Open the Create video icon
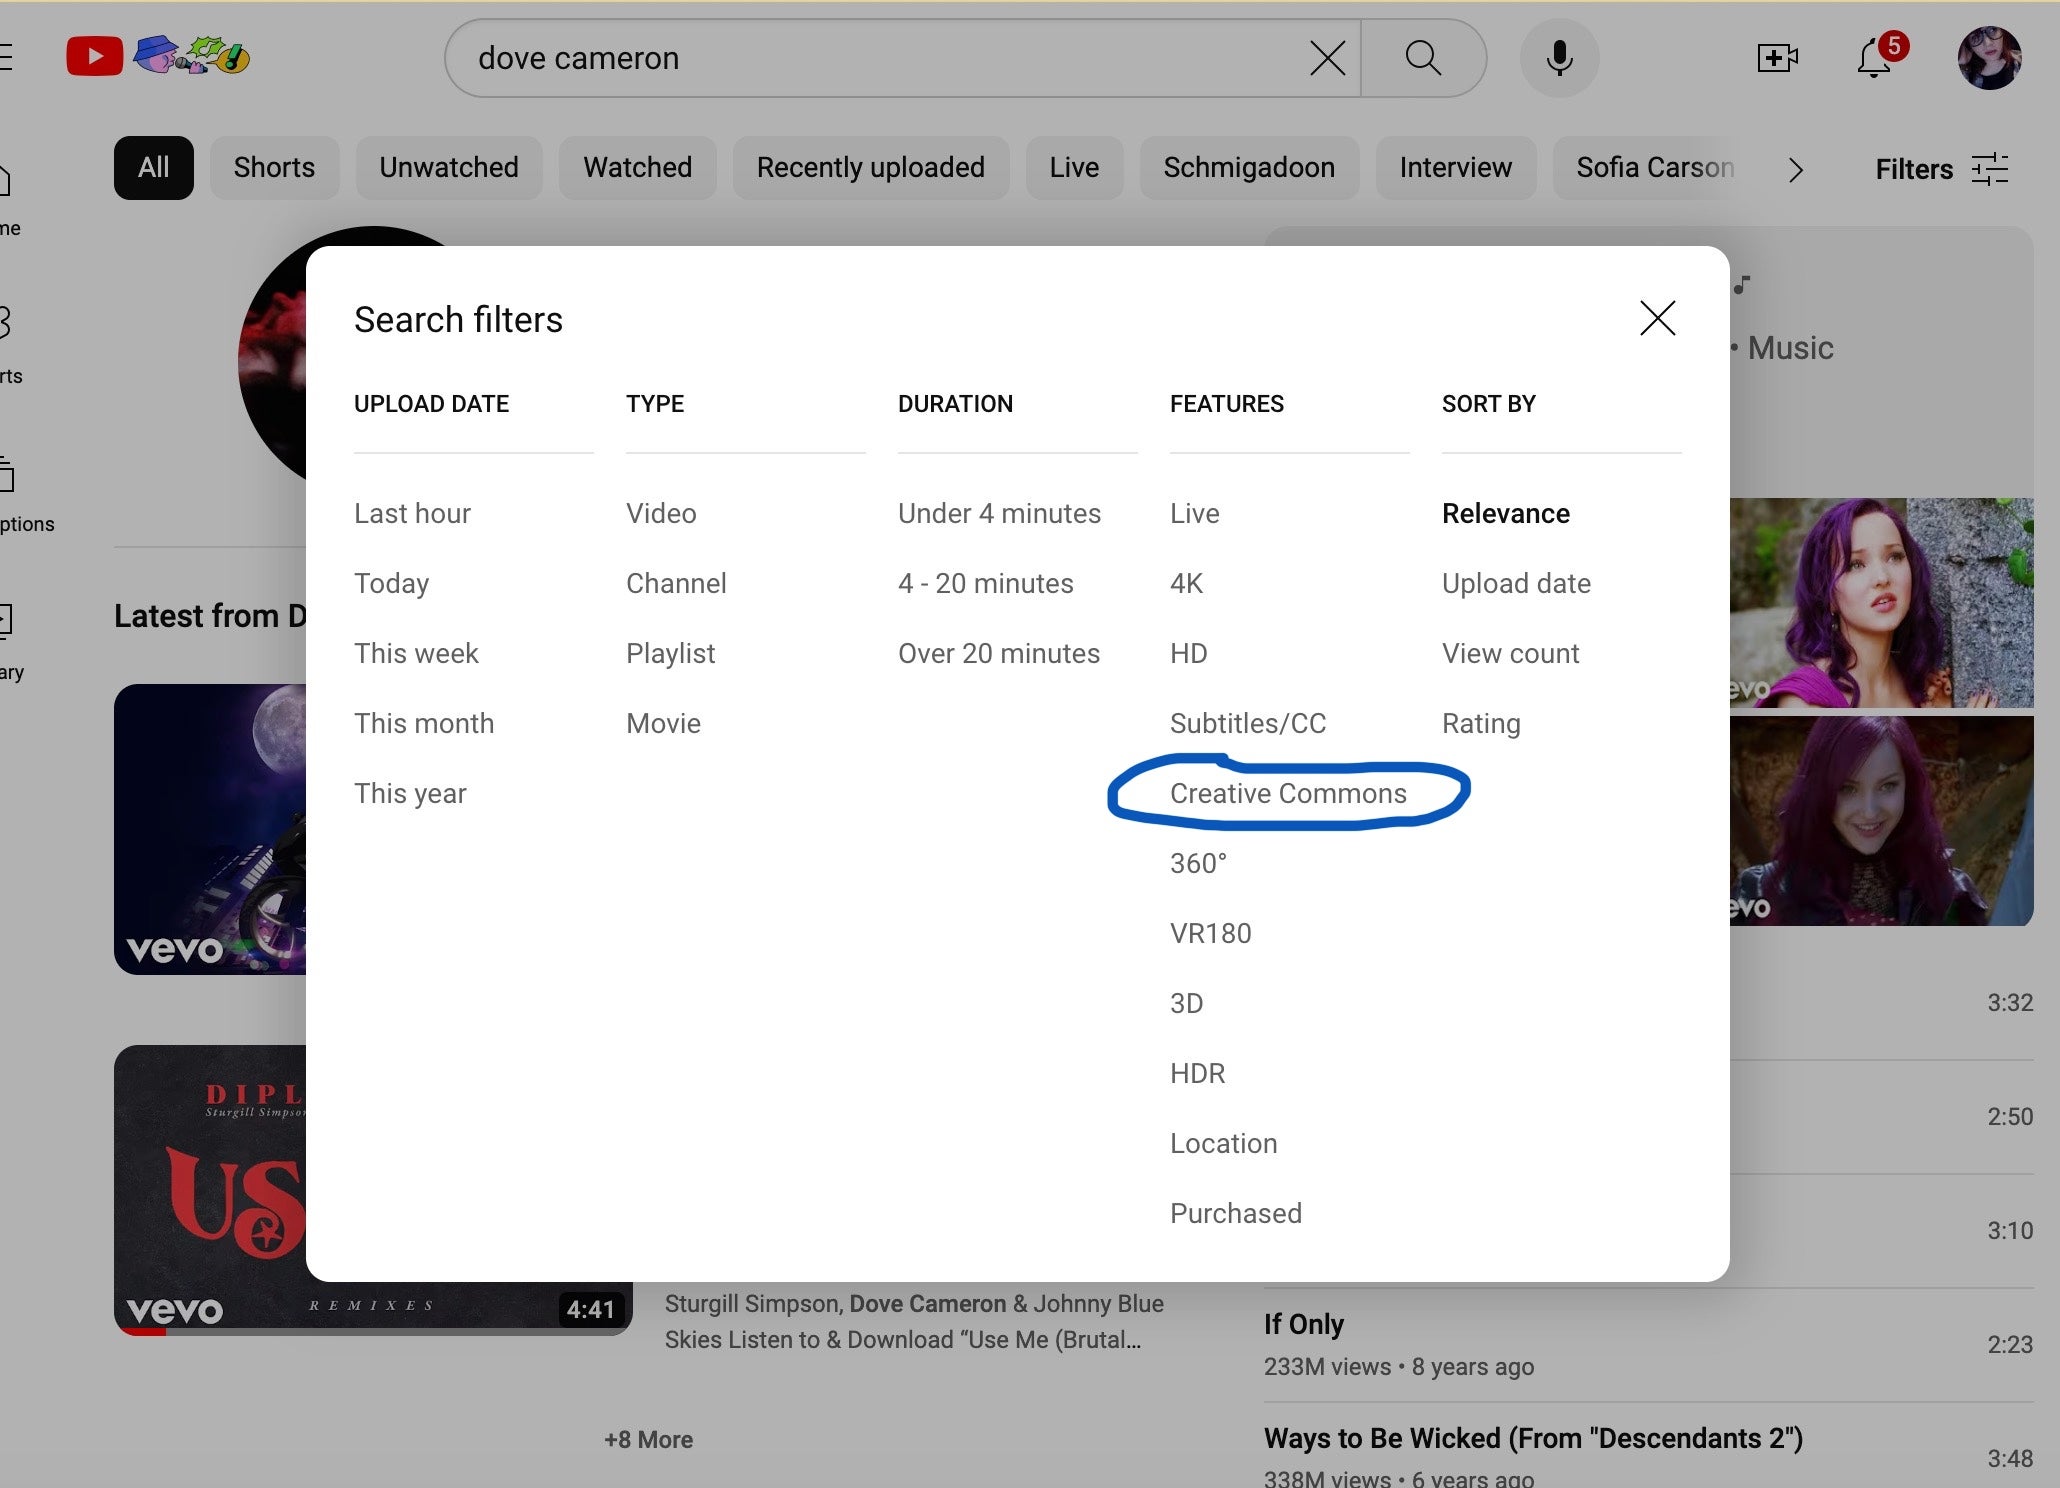The width and height of the screenshot is (2060, 1488). tap(1777, 58)
